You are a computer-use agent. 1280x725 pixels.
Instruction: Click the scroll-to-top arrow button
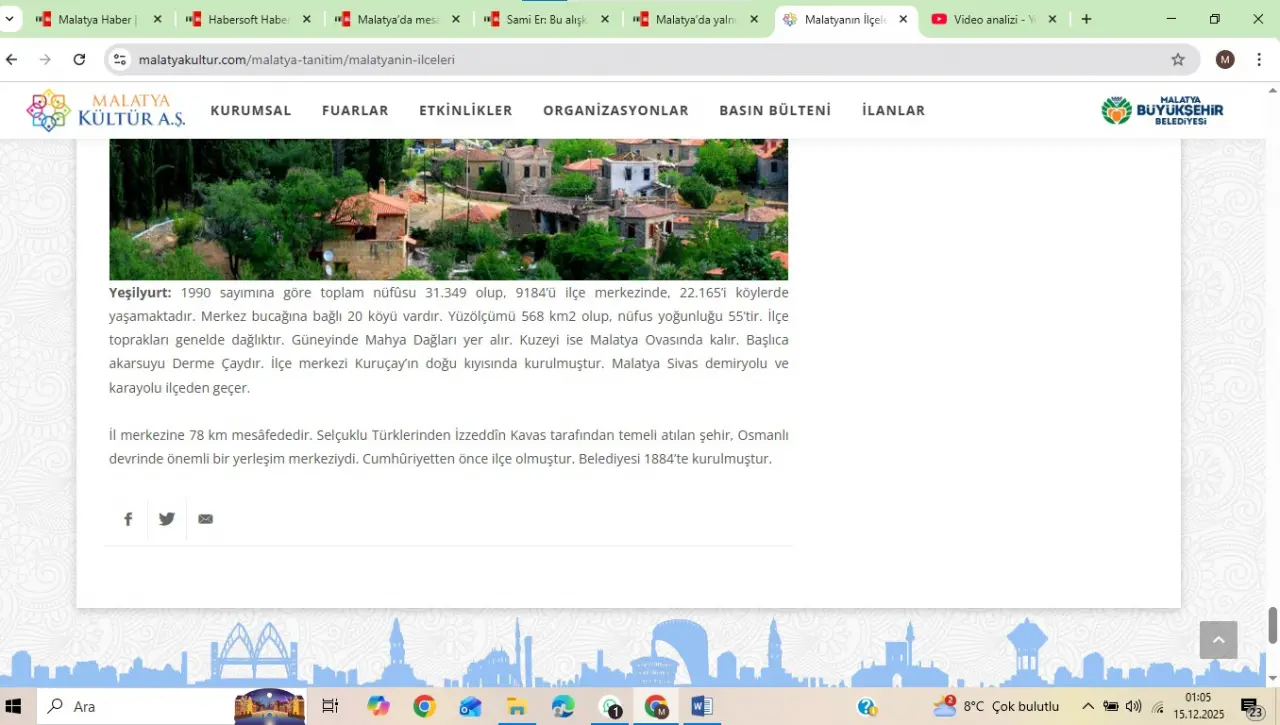coord(1218,640)
